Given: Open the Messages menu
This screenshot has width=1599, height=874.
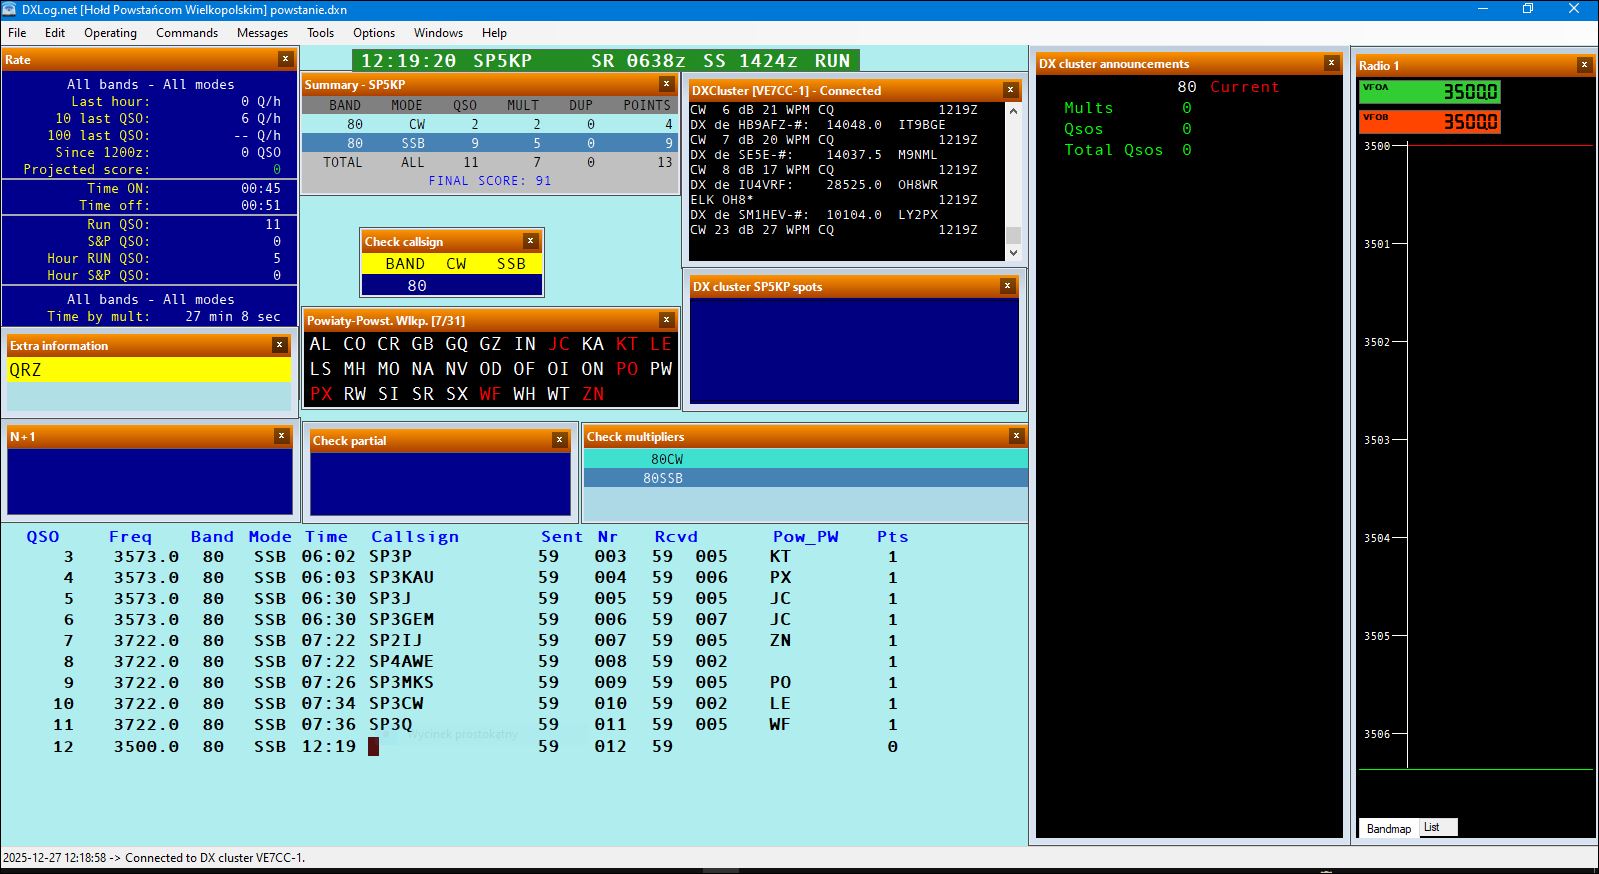Looking at the screenshot, I should (262, 33).
